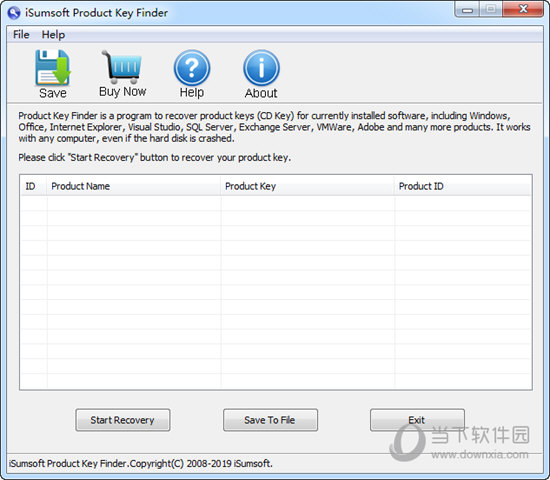Click the Save floppy disk icon
550x480 pixels.
pos(53,68)
